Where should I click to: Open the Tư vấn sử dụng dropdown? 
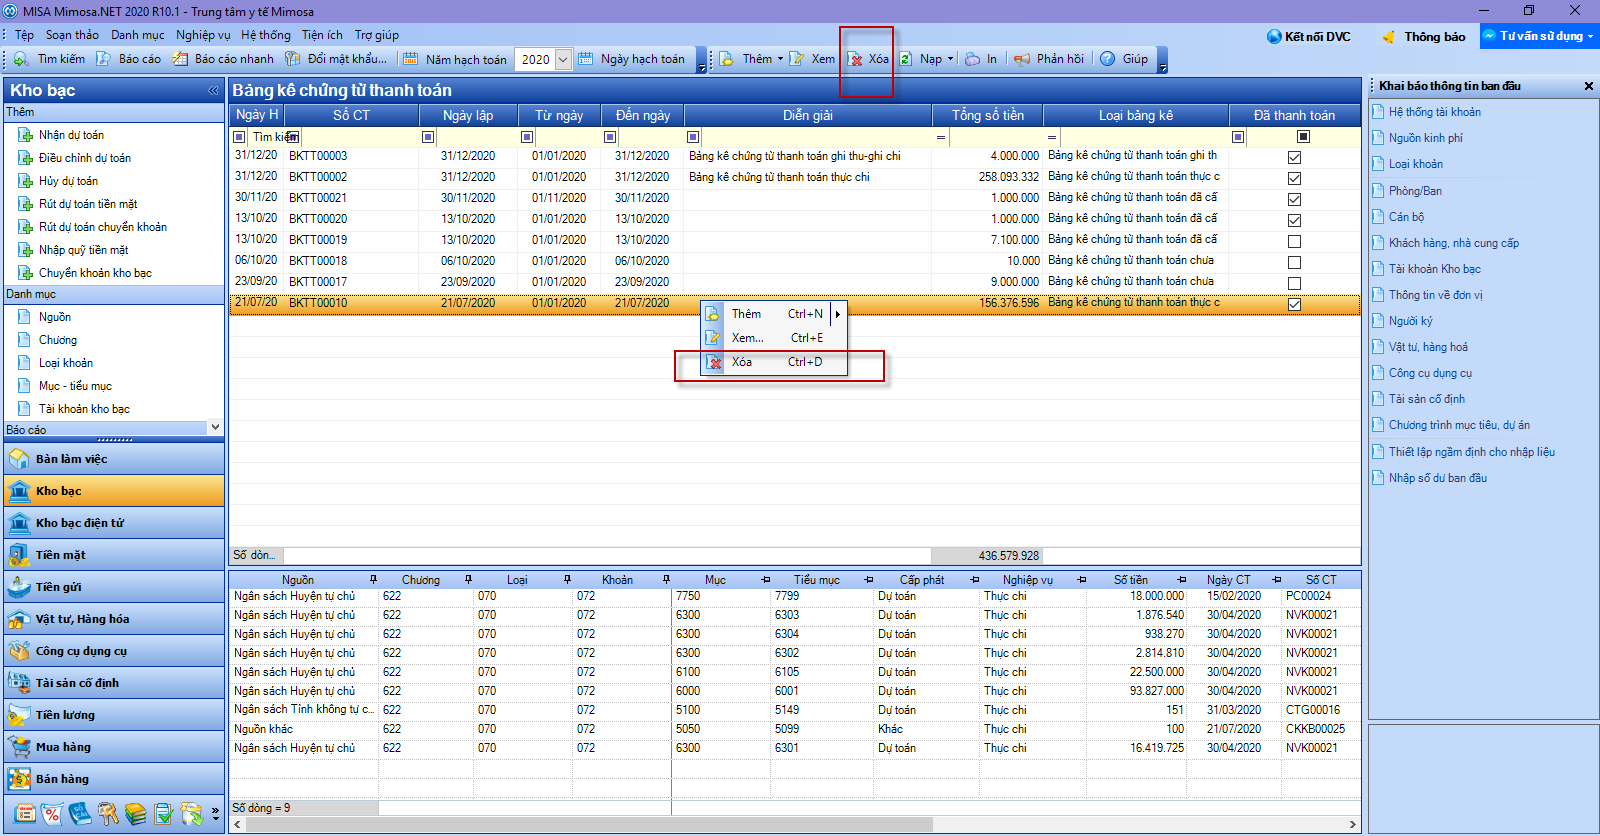click(1540, 36)
